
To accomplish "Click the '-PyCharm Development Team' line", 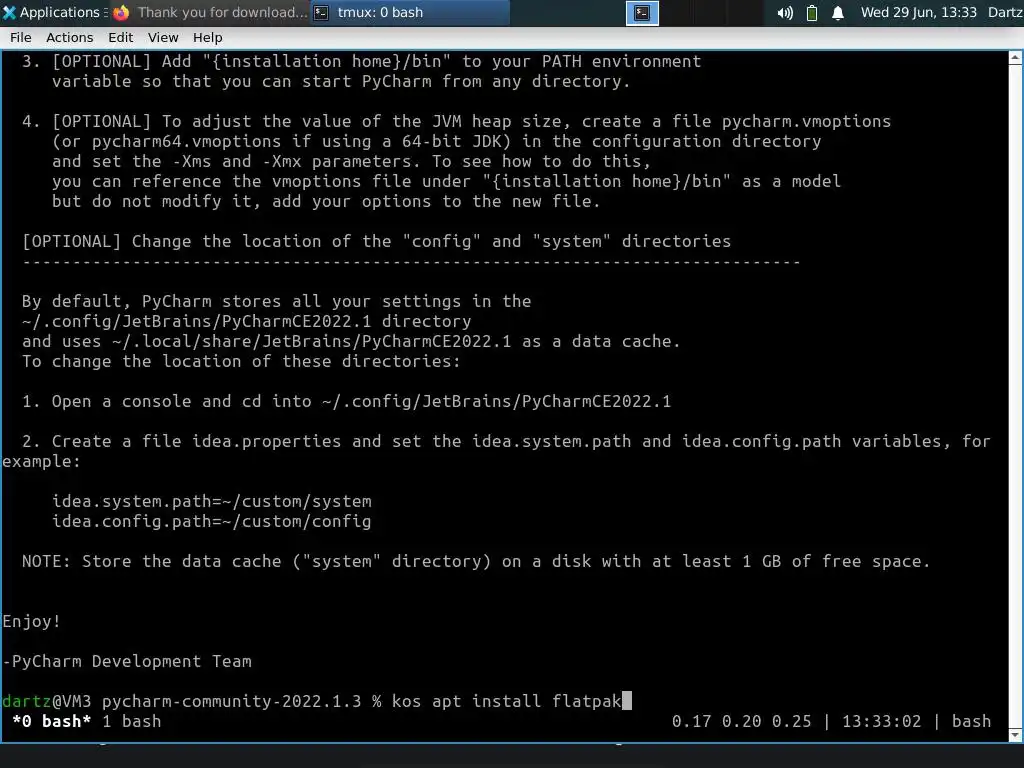I will tap(127, 661).
